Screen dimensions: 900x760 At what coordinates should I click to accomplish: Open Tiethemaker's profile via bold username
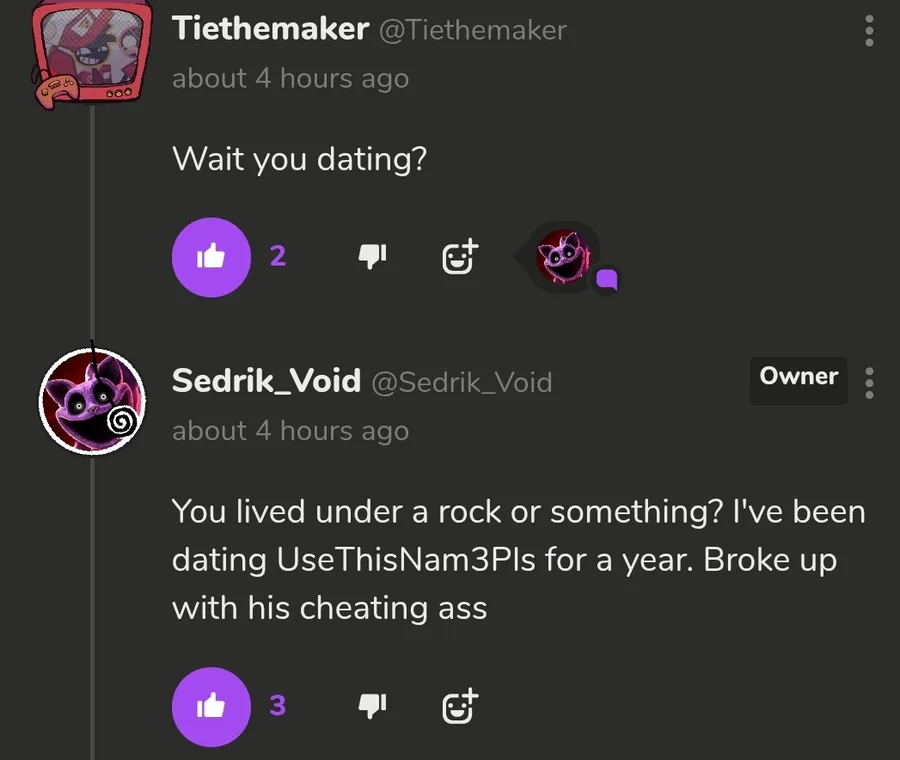pyautogui.click(x=270, y=29)
